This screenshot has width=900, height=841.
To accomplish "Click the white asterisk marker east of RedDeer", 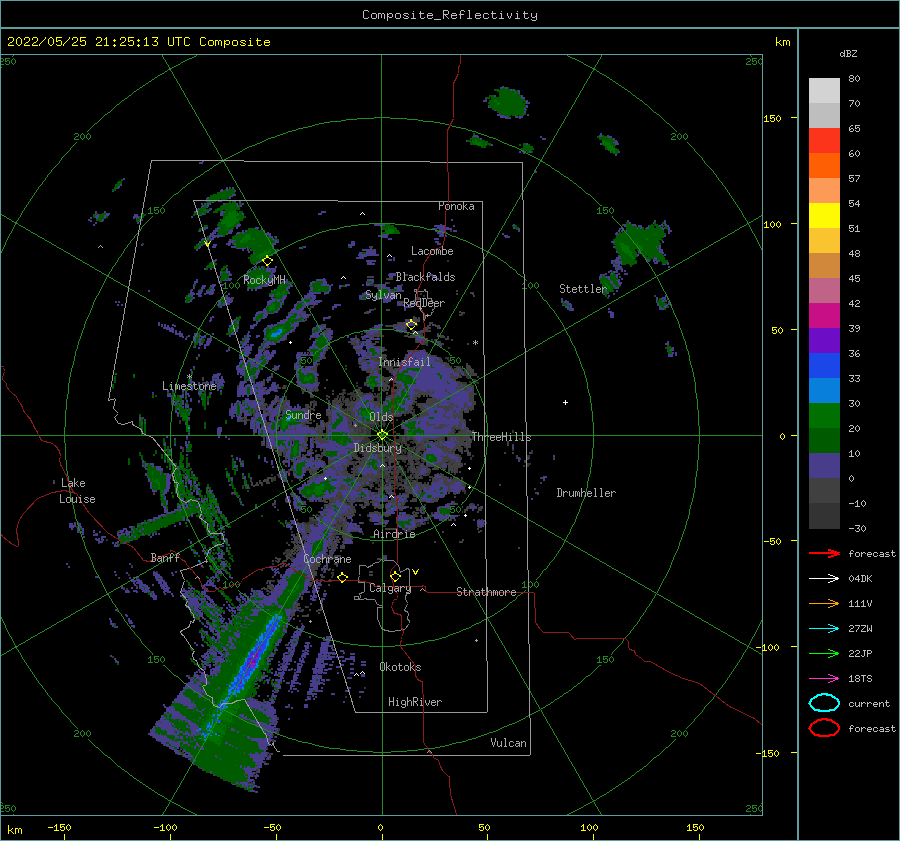I will (476, 343).
